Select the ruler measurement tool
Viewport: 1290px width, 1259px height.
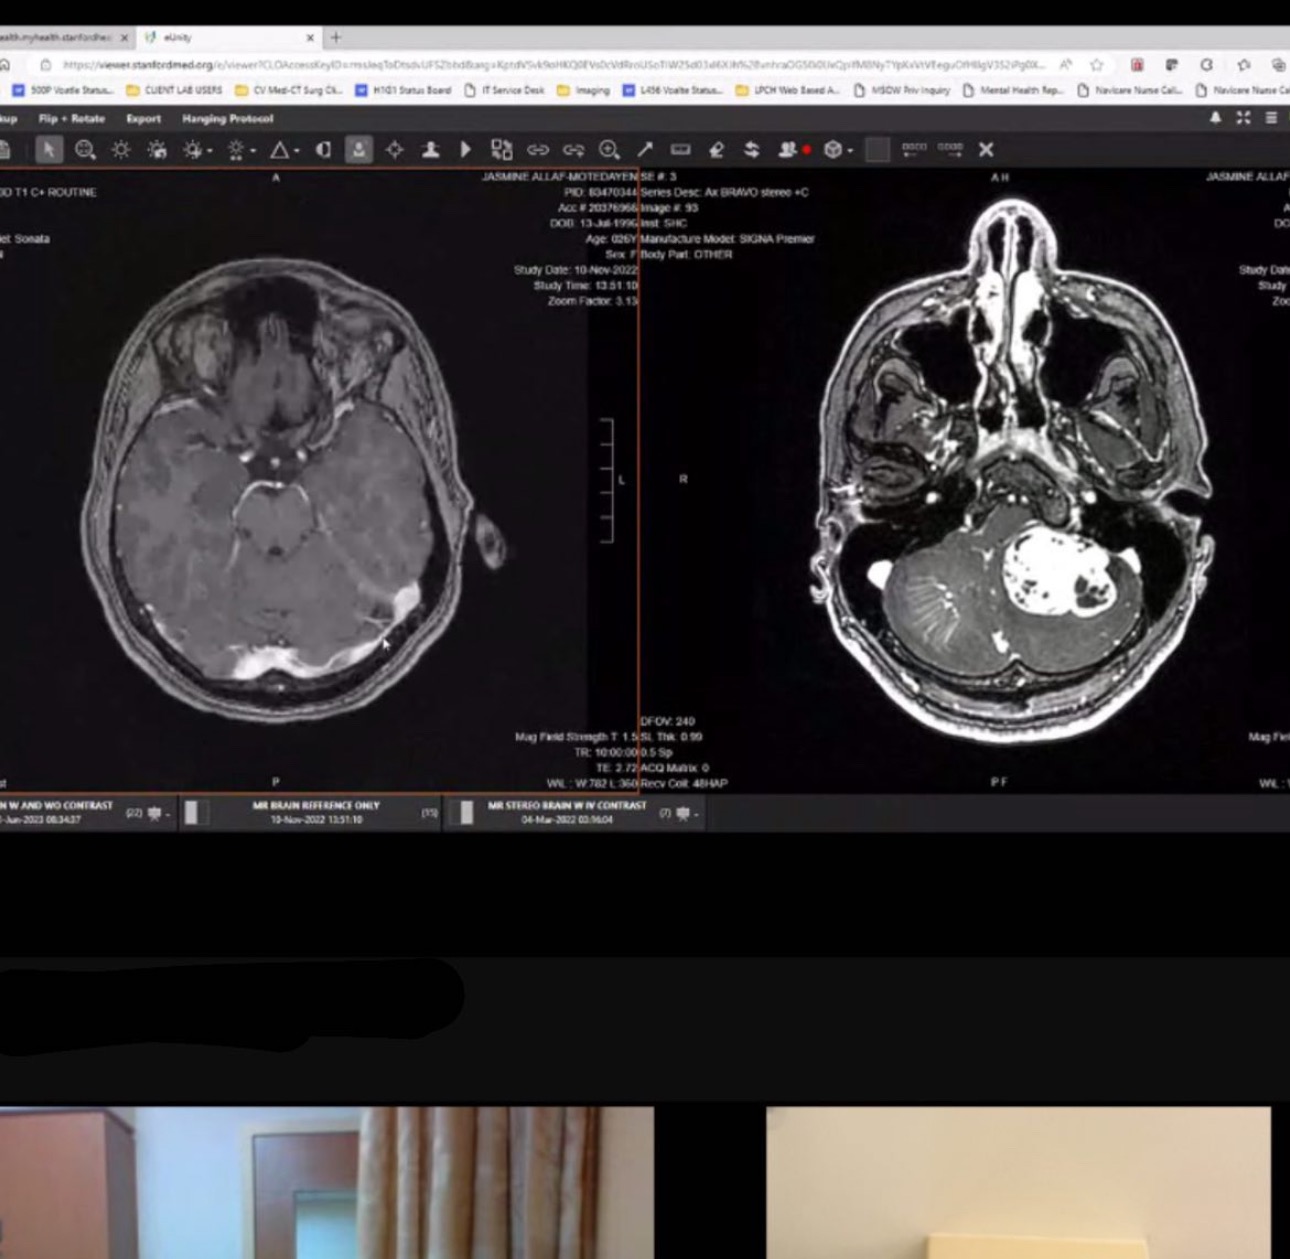680,150
